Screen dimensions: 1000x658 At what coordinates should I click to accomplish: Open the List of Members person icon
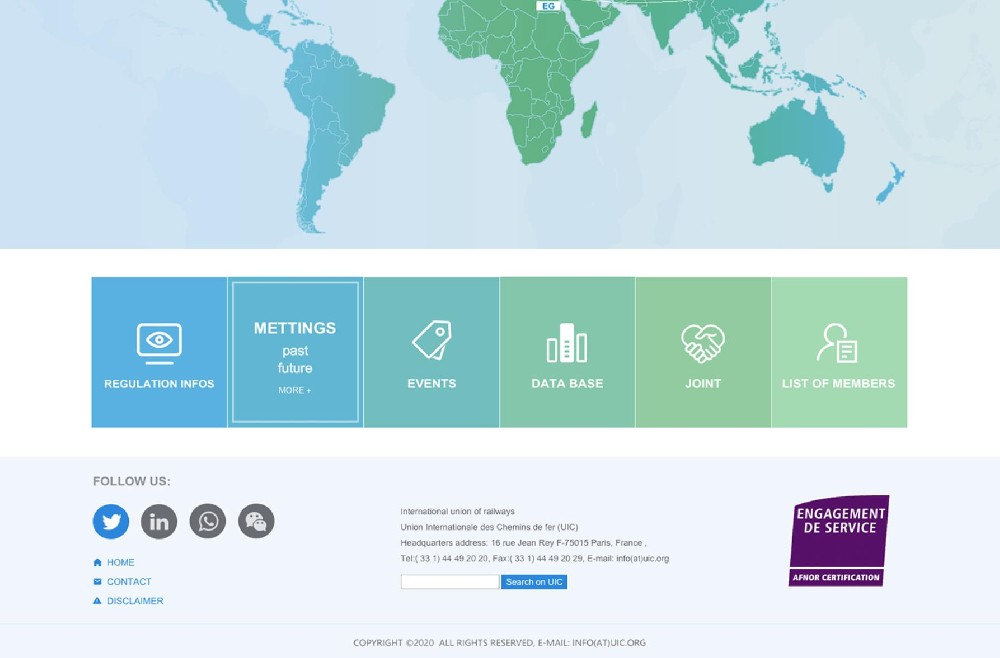click(x=838, y=343)
